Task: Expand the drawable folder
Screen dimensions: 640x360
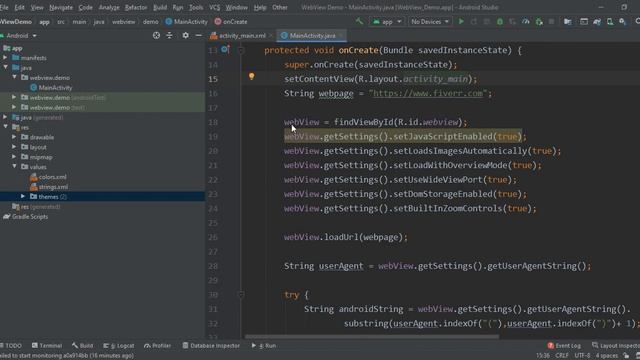Action: point(14,137)
